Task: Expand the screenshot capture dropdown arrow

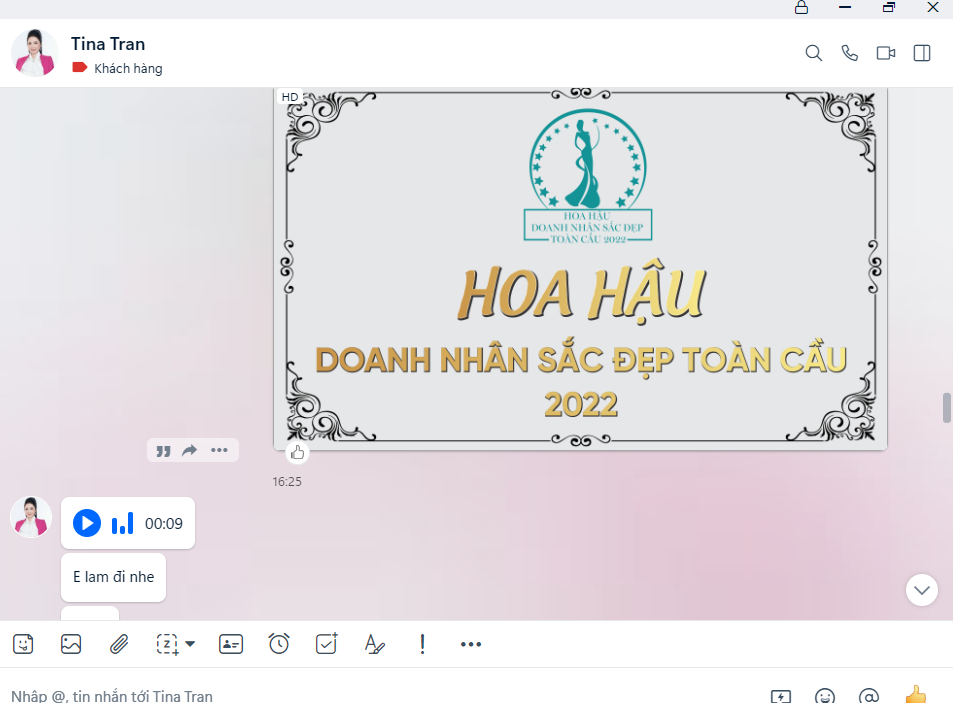Action: (190, 645)
